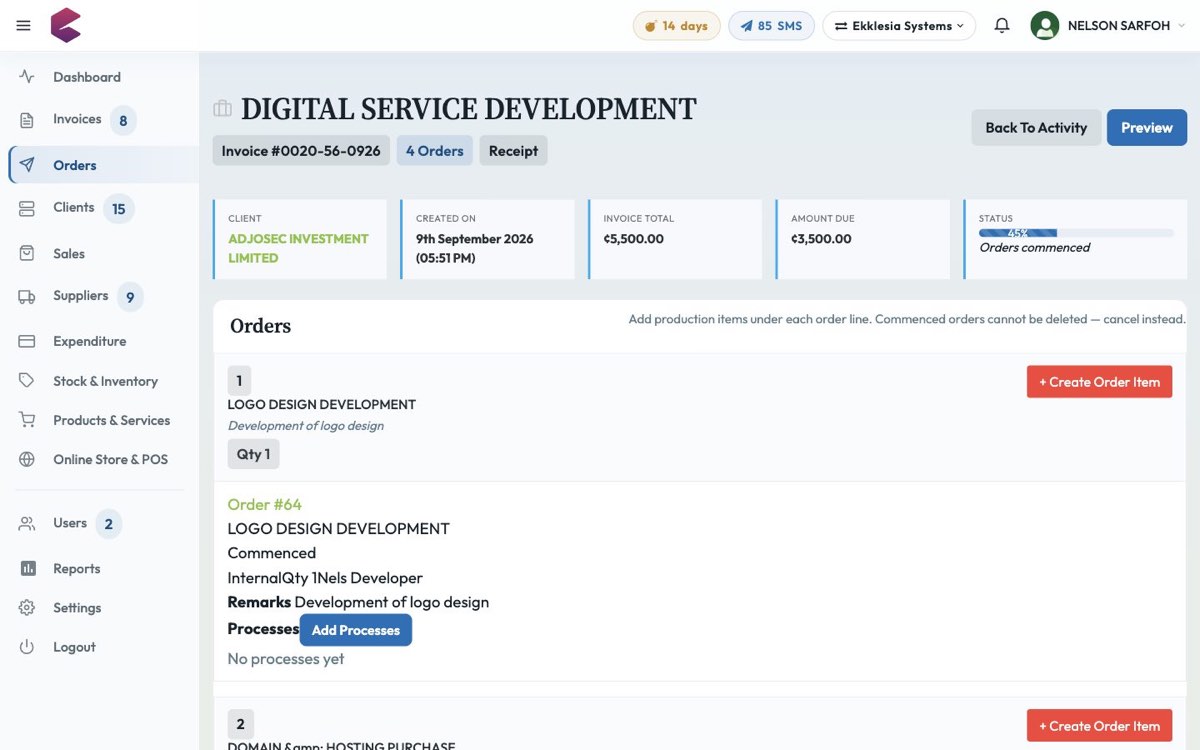The width and height of the screenshot is (1200, 750).
Task: Click the 85 SMS balance badge
Action: [x=771, y=26]
